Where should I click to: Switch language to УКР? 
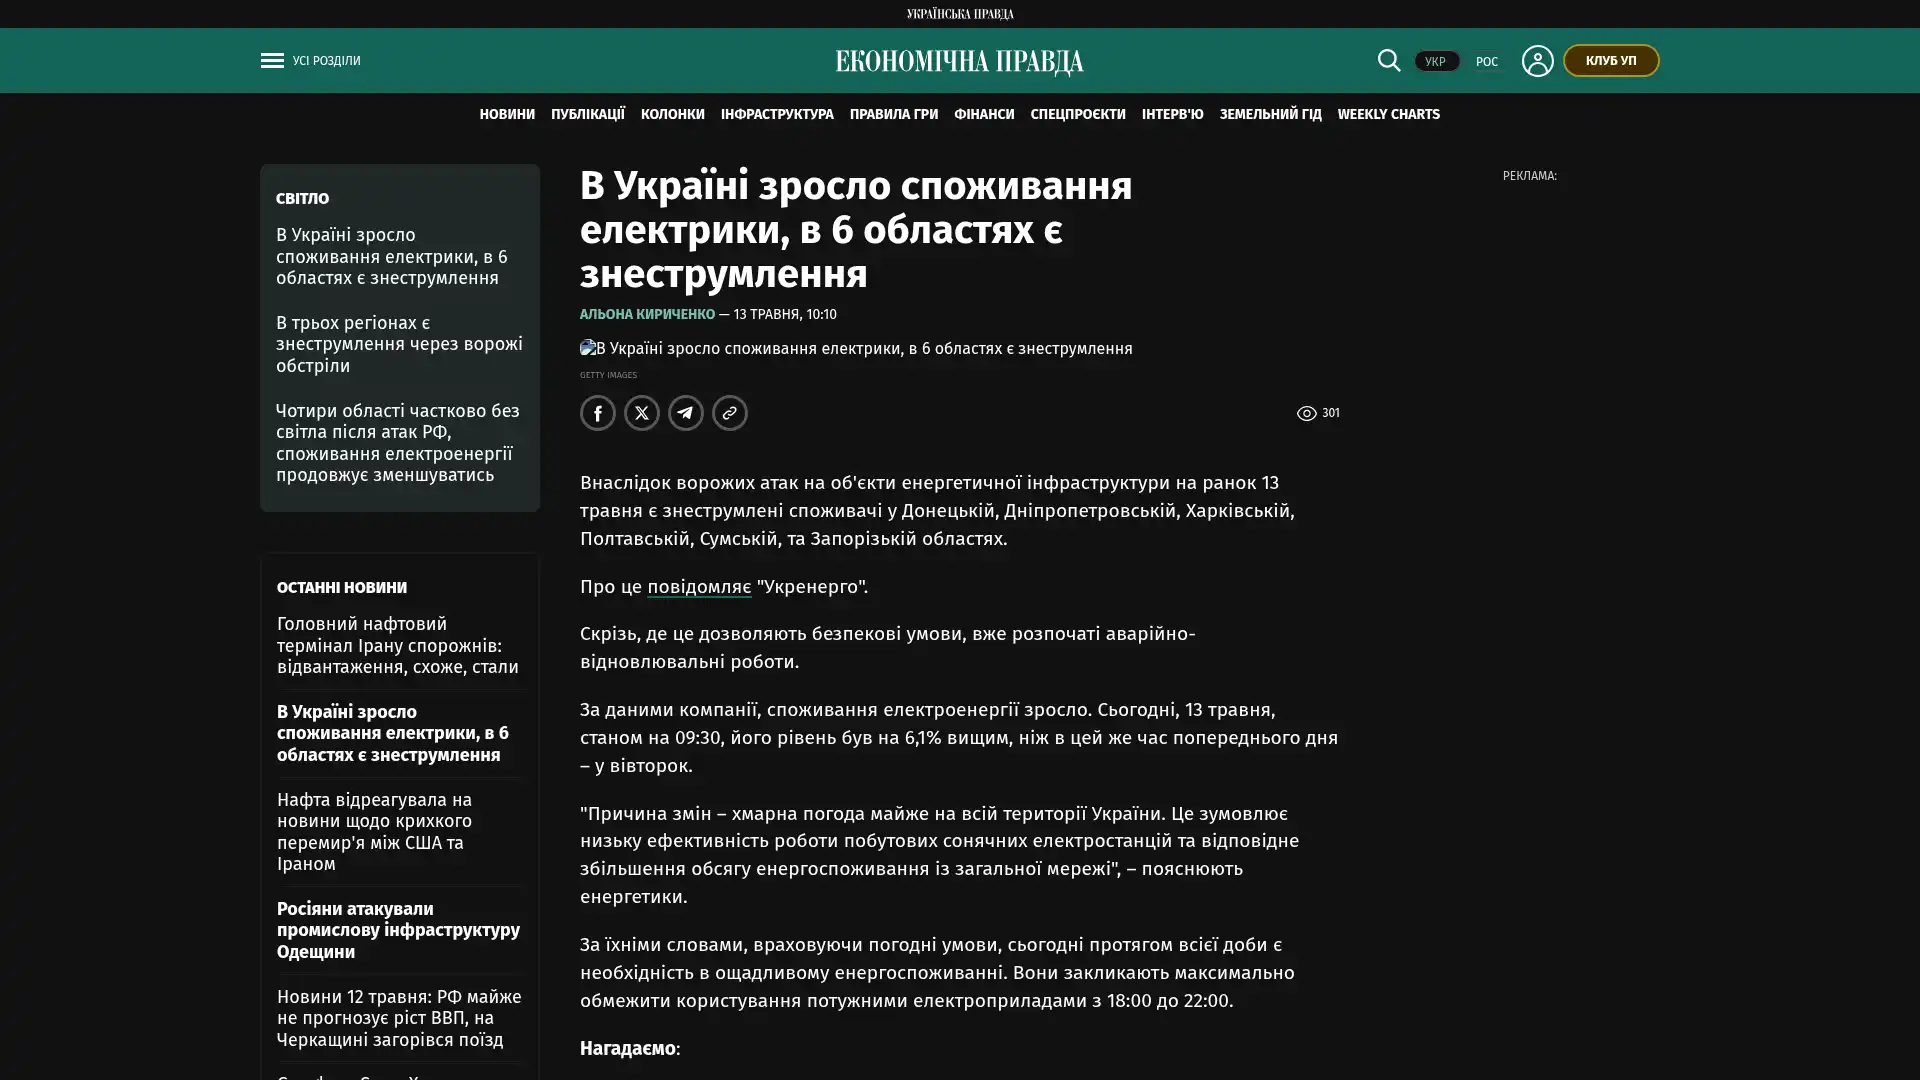coord(1436,61)
